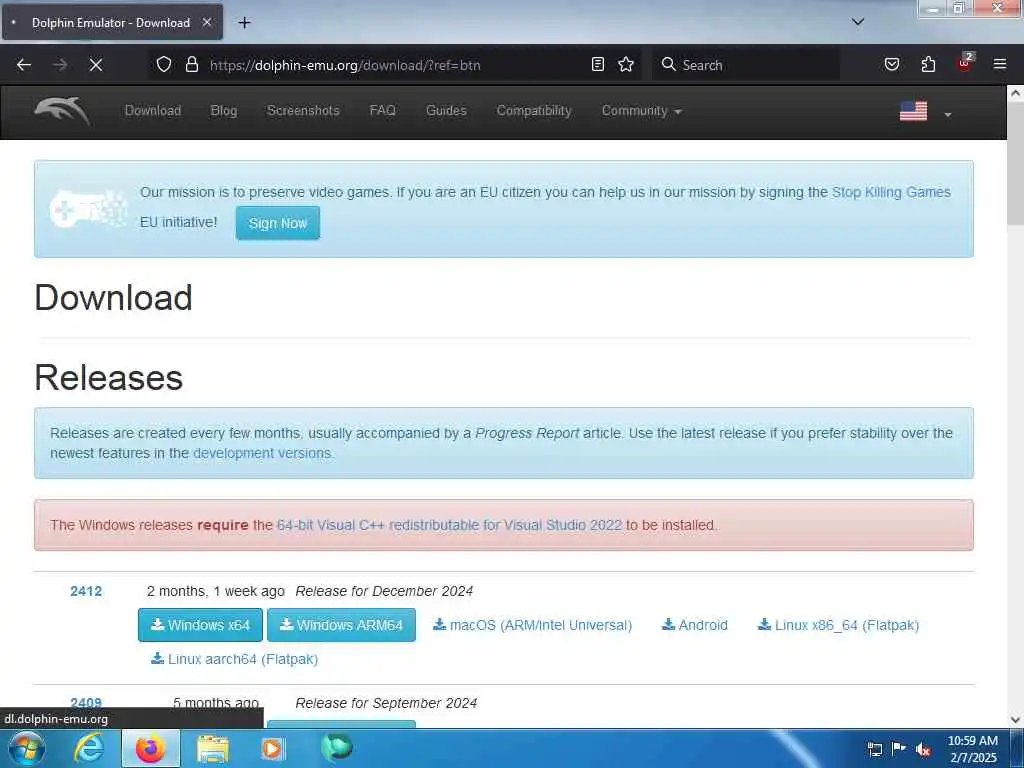The width and height of the screenshot is (1024, 768).
Task: Open the development versions link
Action: pyautogui.click(x=262, y=453)
